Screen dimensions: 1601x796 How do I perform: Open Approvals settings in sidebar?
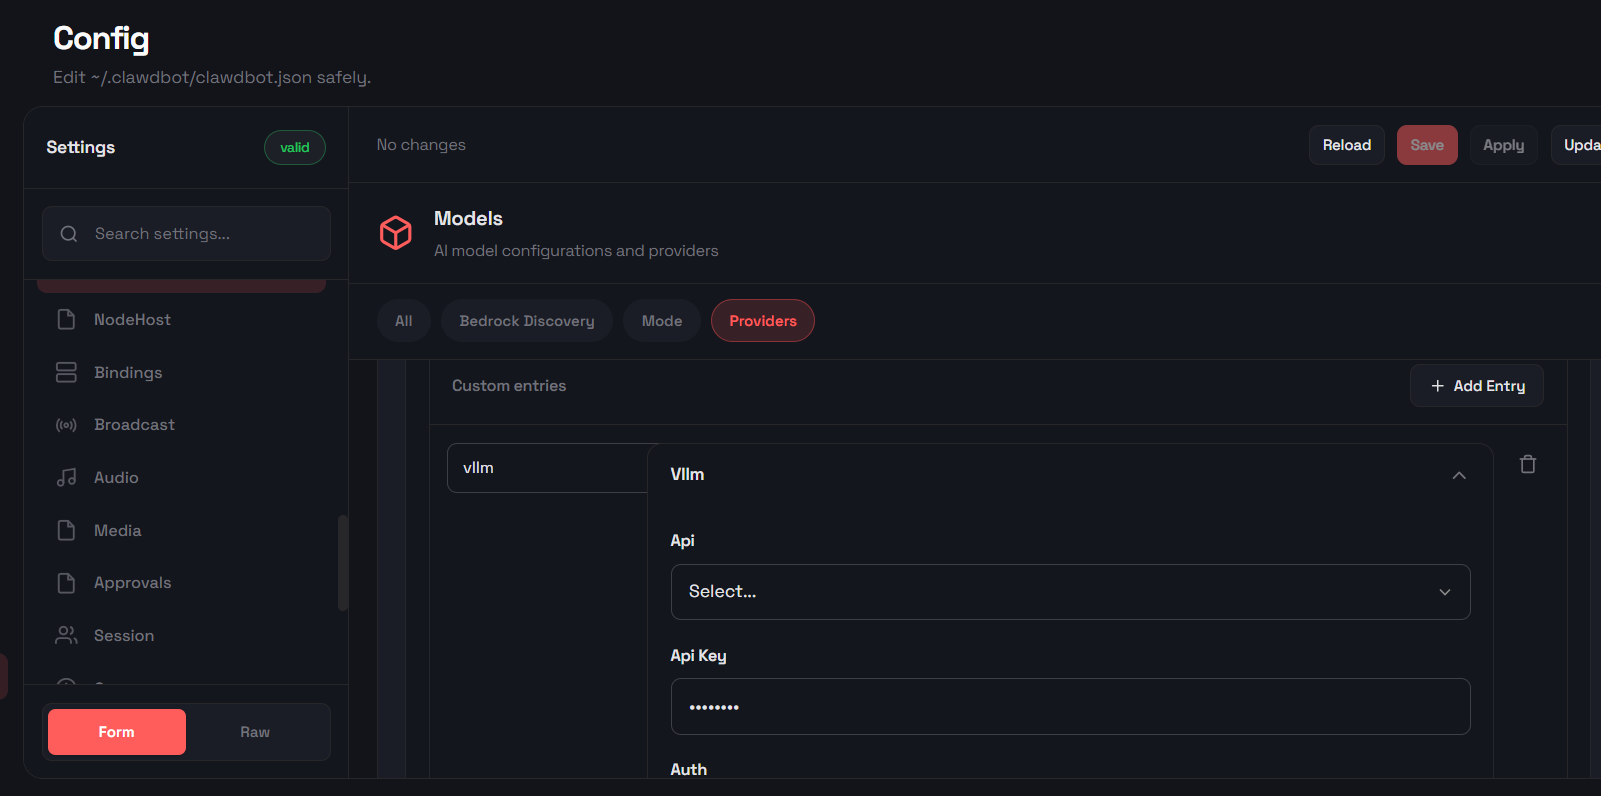[x=132, y=583]
